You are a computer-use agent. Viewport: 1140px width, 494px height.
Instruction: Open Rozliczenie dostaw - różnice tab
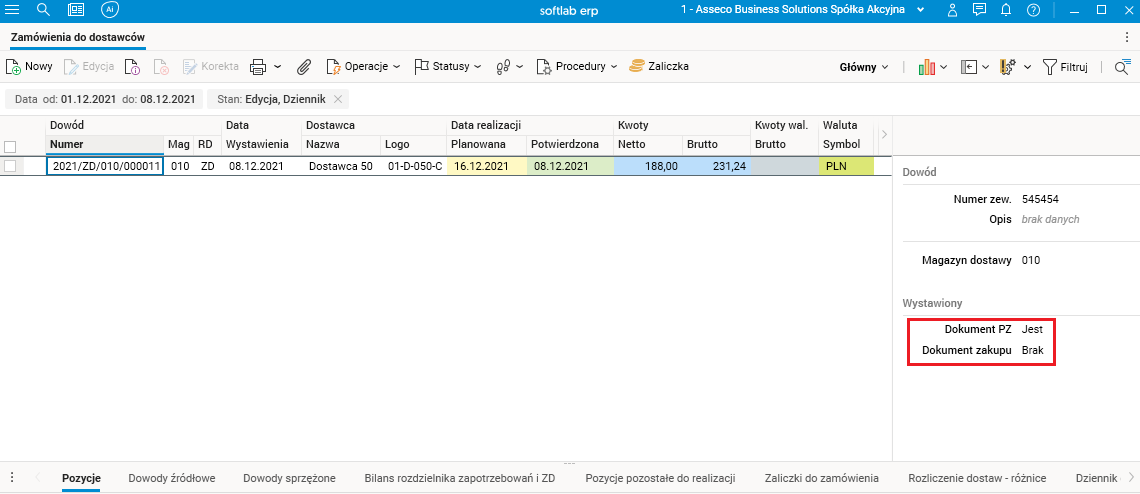(x=977, y=478)
